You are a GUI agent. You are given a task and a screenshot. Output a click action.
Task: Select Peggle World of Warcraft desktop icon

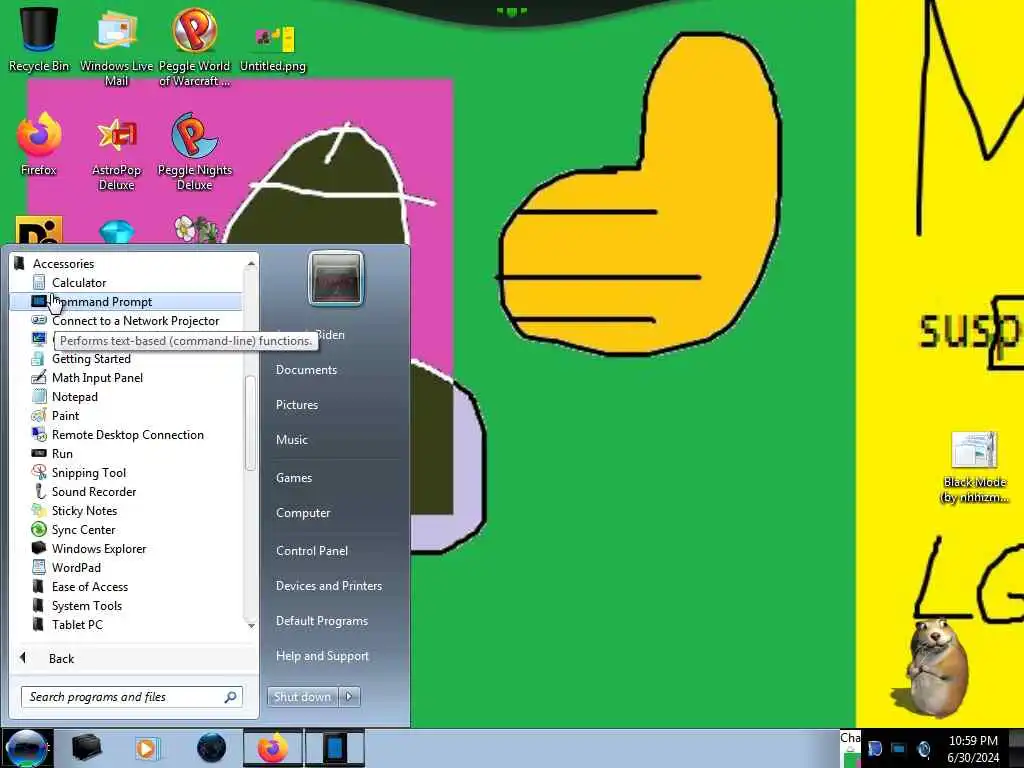click(195, 47)
